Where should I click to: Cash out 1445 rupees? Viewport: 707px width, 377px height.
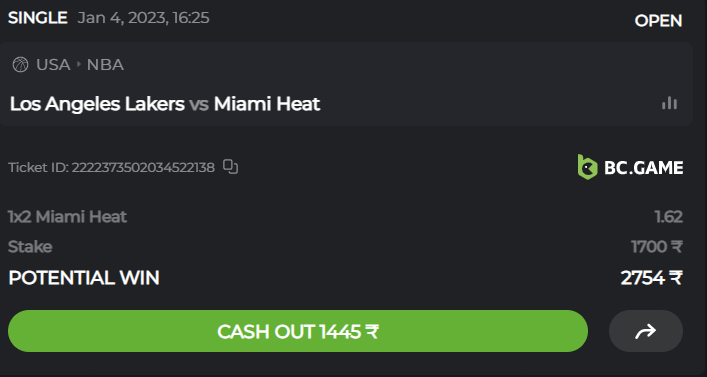click(x=298, y=331)
